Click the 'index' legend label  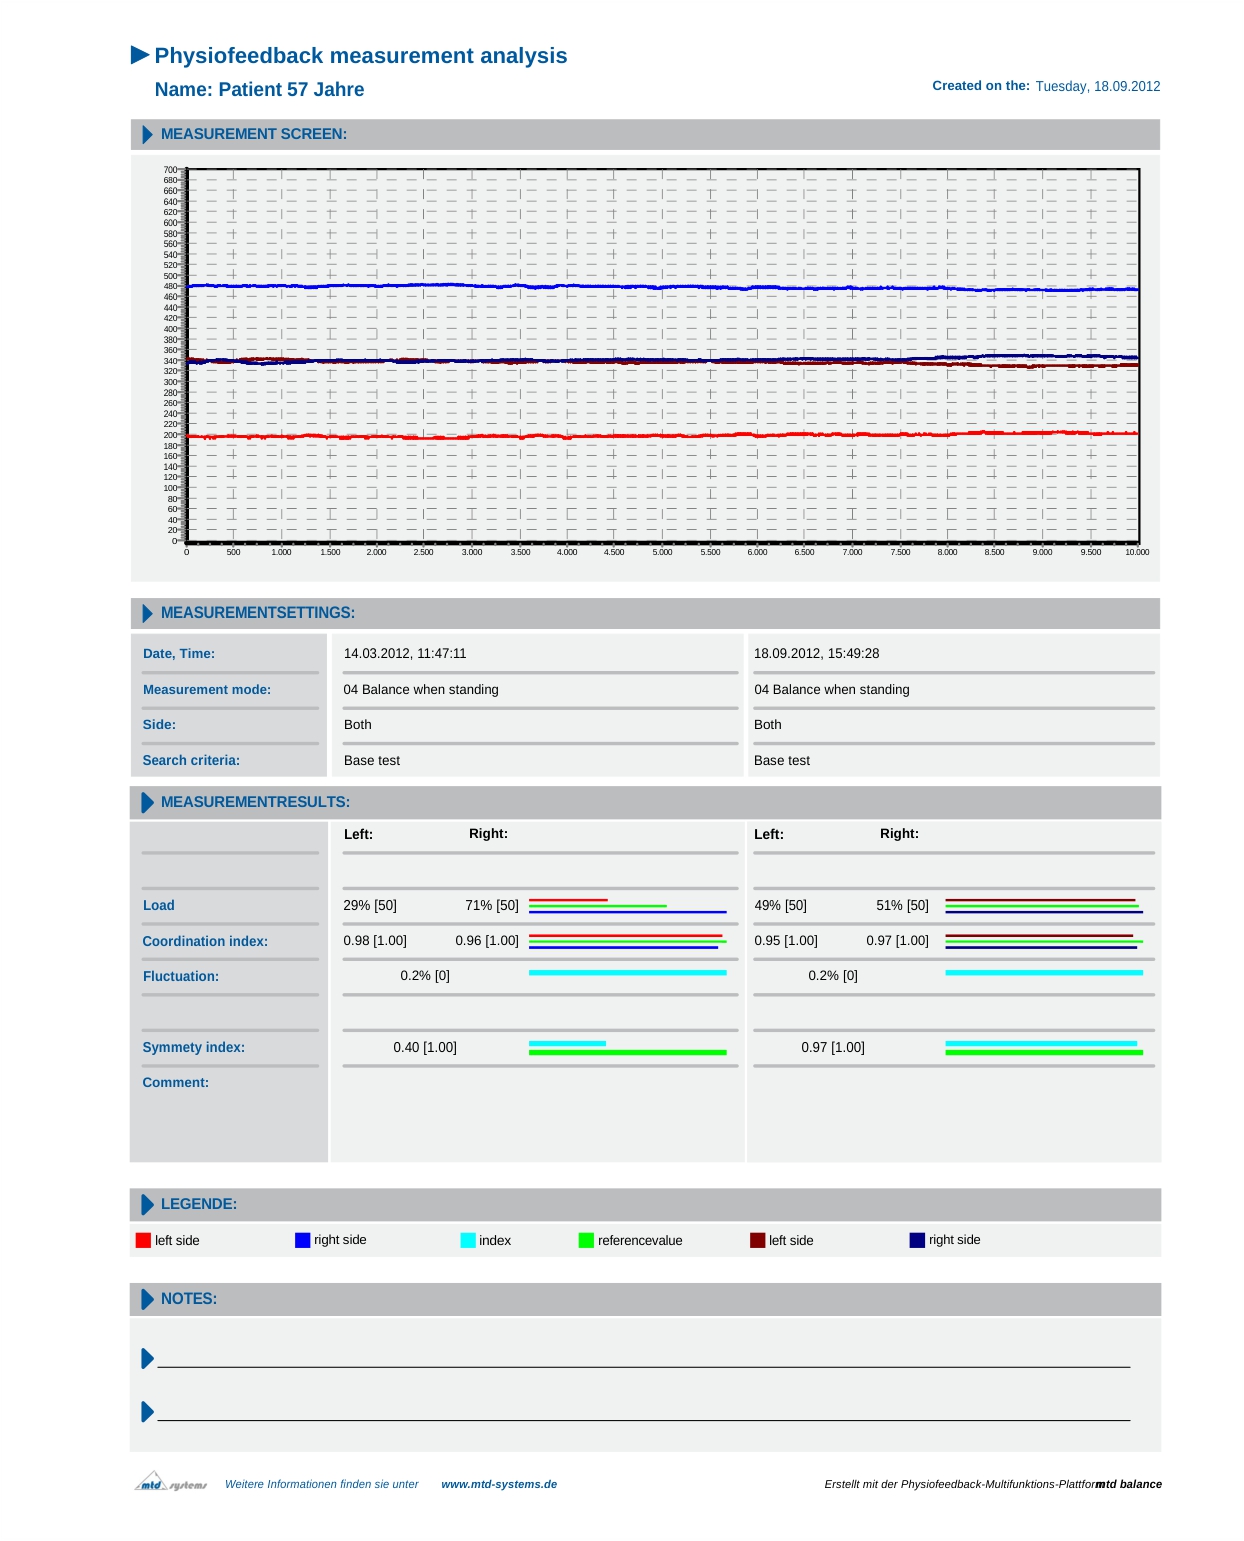[x=495, y=1241]
